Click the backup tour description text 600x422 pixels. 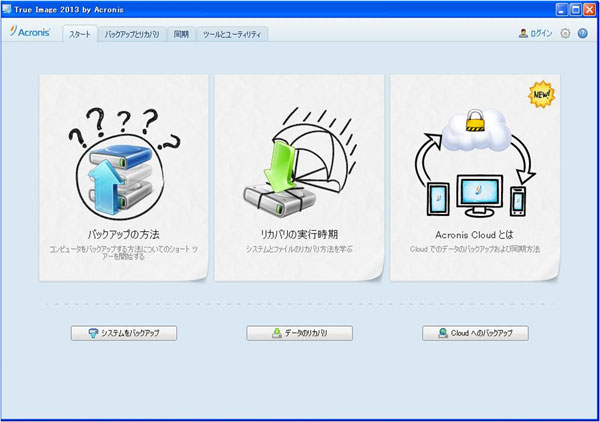[x=124, y=253]
